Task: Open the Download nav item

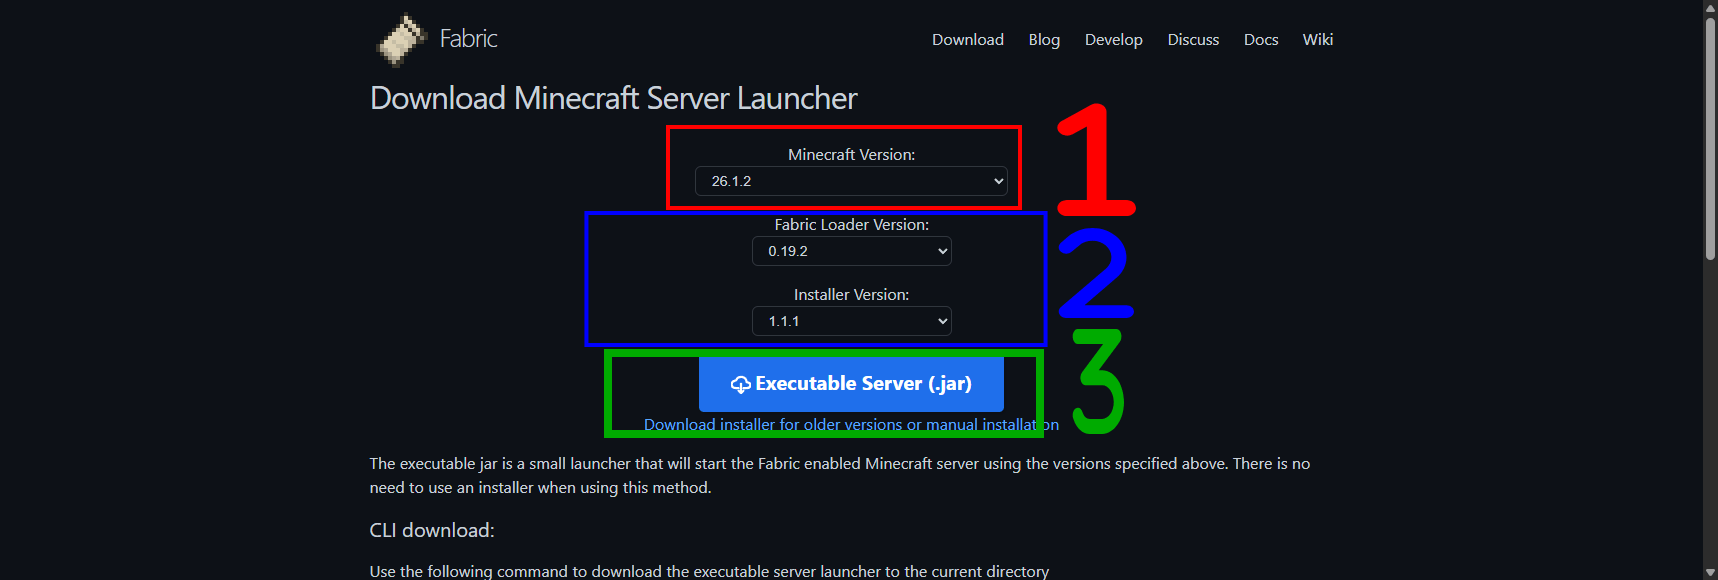Action: pos(968,40)
